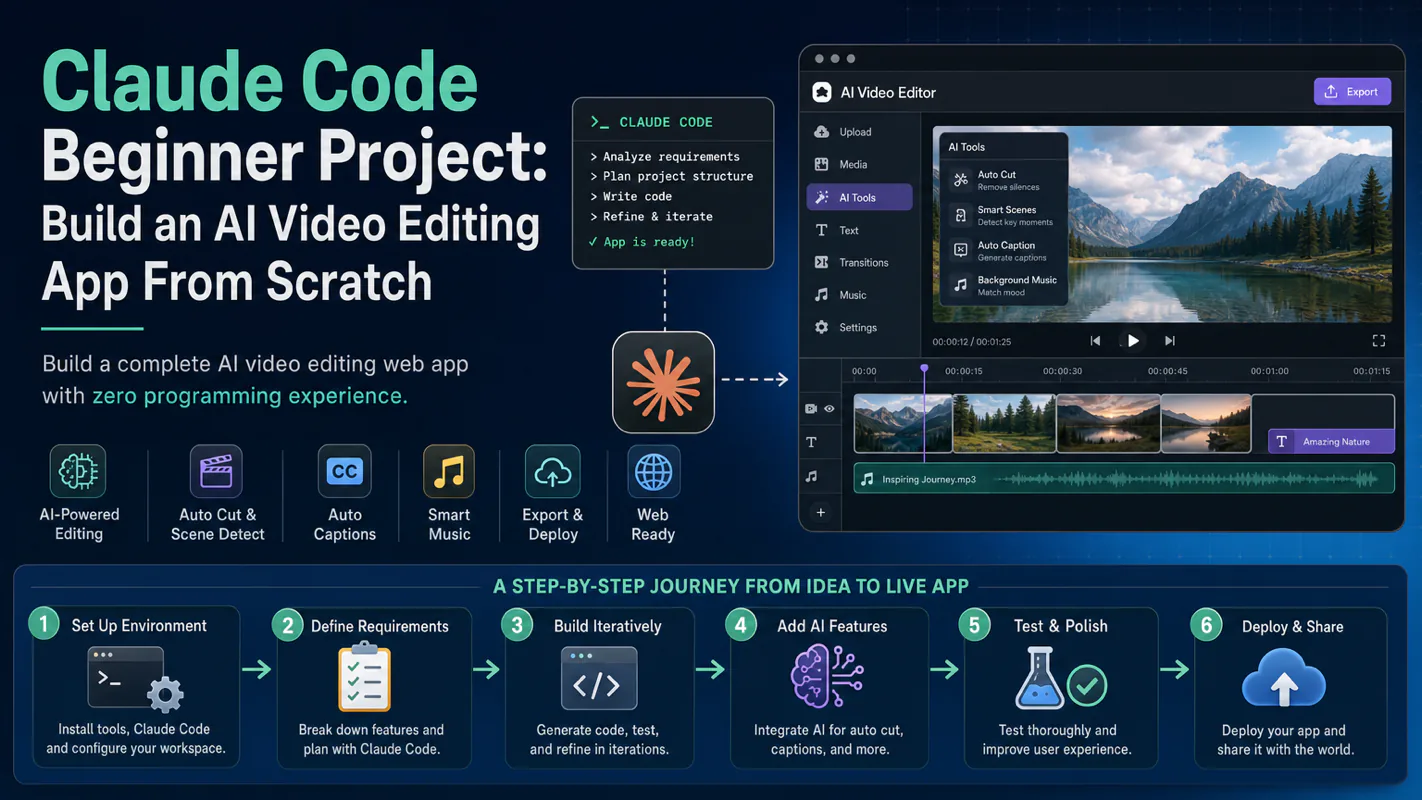Select the Amazing Nature text clip

[1331, 441]
